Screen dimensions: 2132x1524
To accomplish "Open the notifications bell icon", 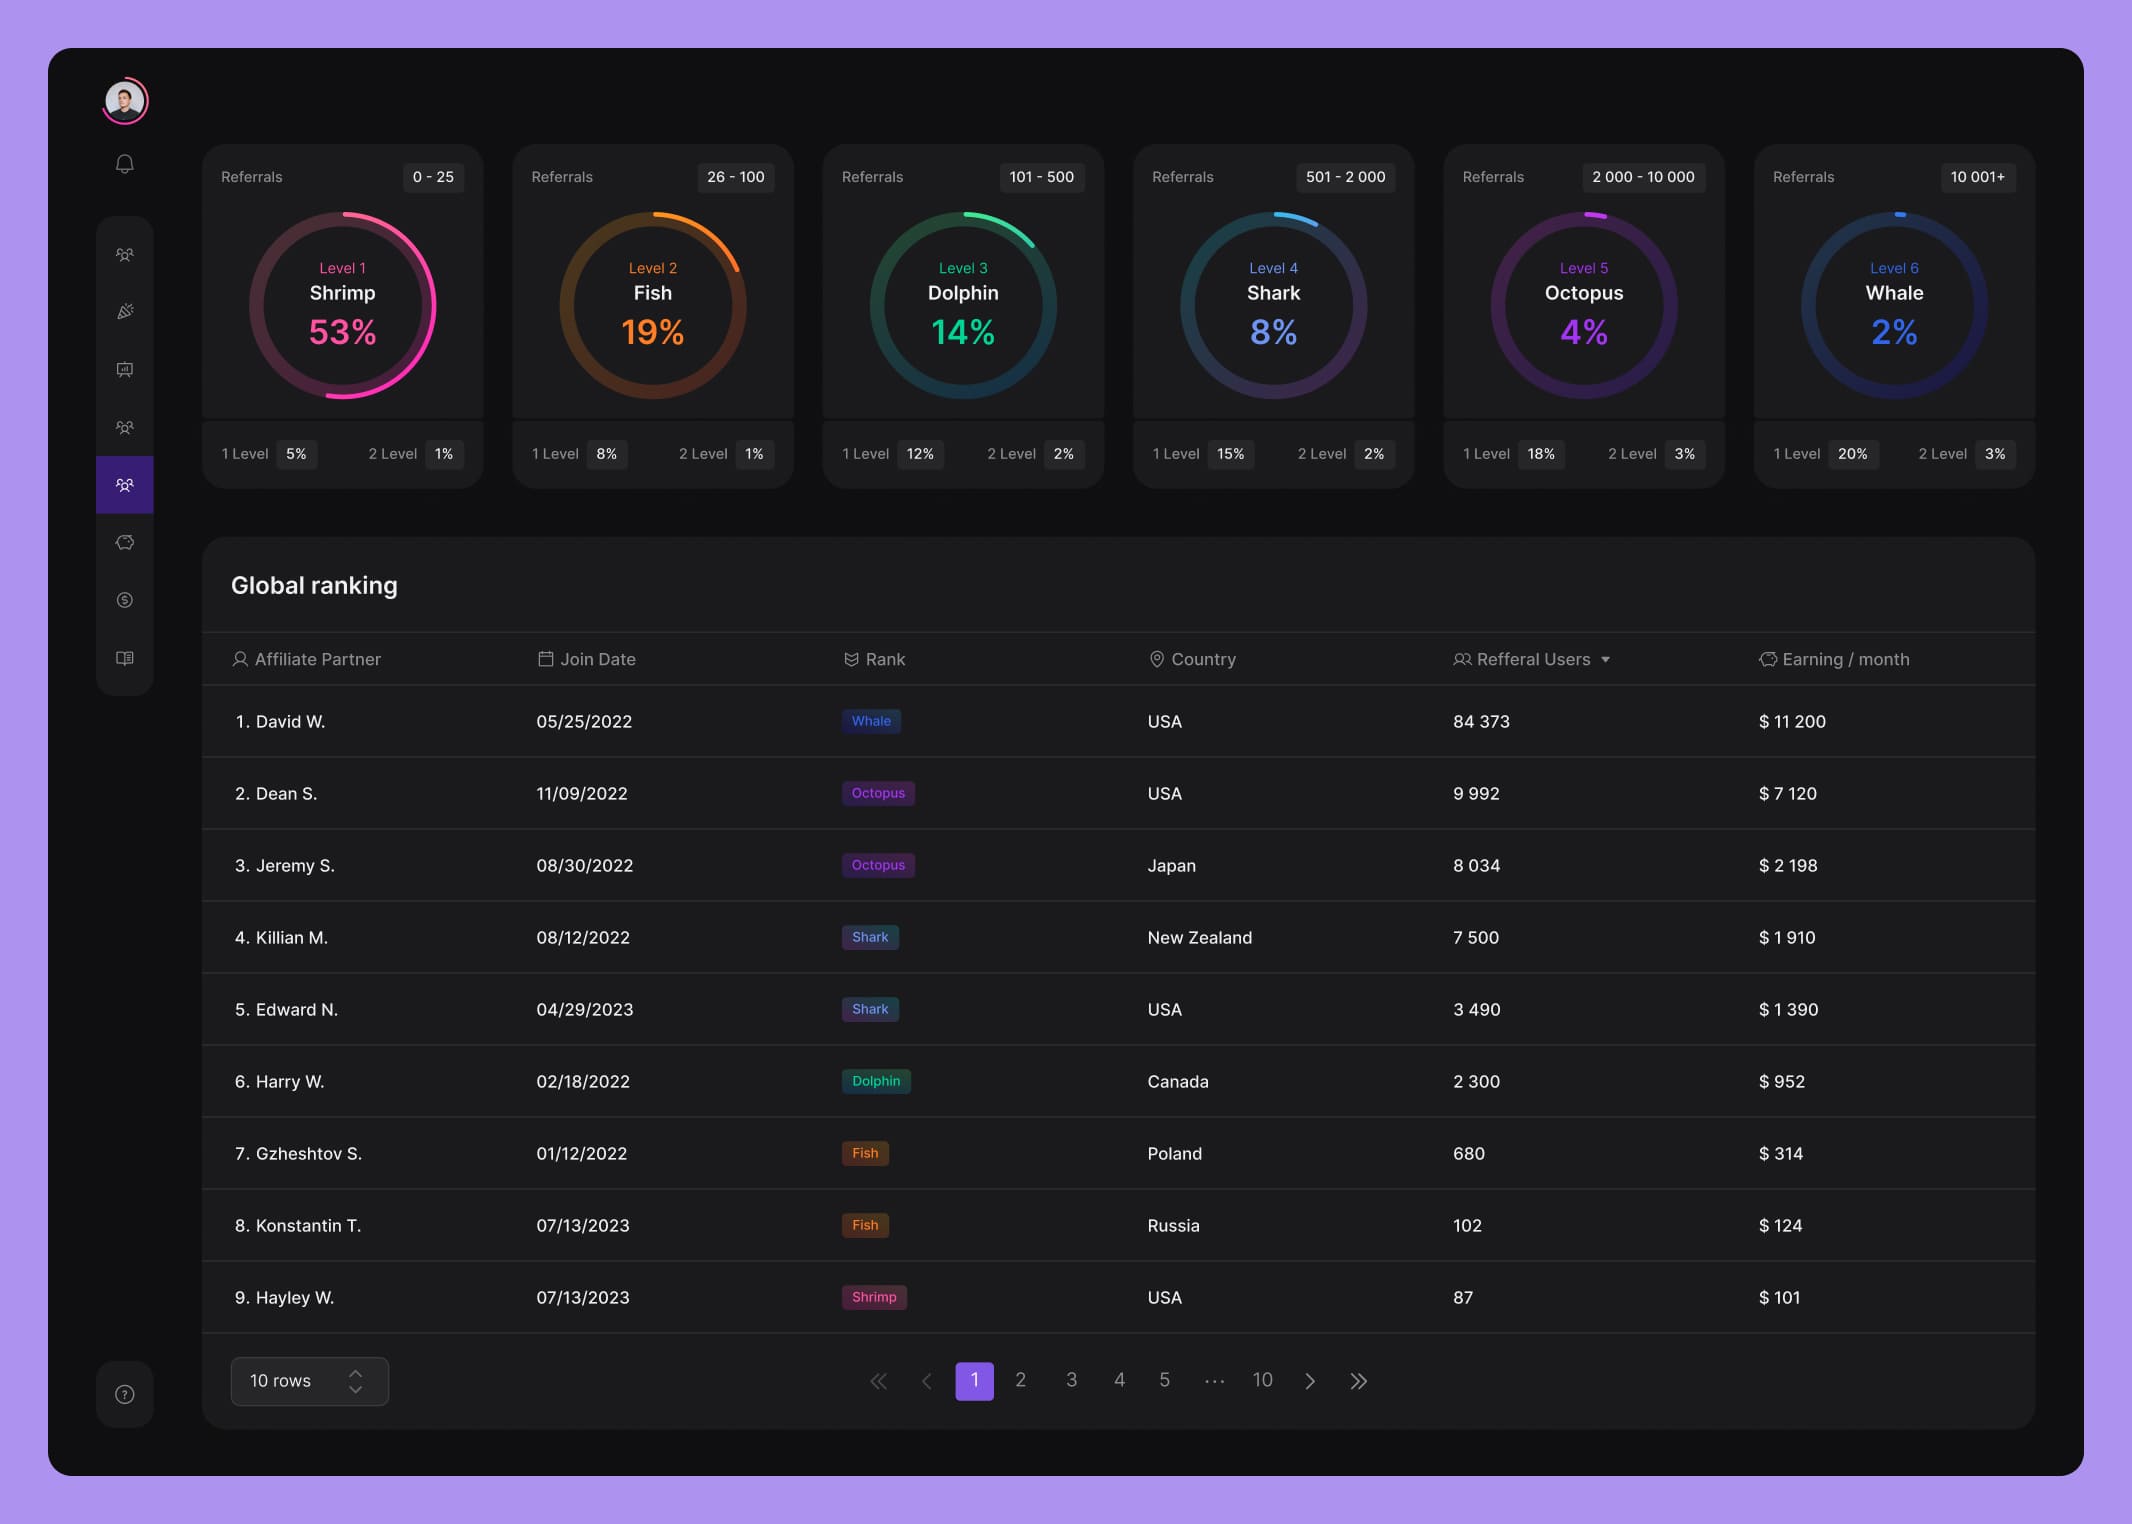I will tap(124, 163).
